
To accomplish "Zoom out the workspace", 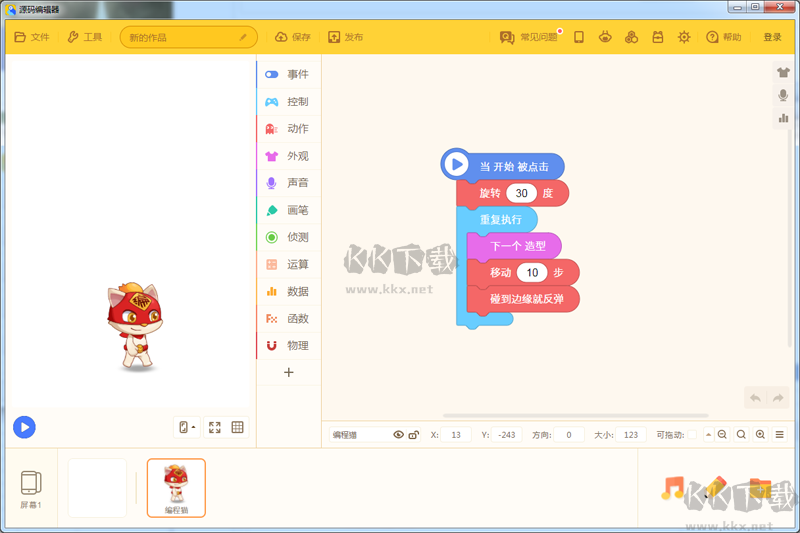I will (722, 435).
